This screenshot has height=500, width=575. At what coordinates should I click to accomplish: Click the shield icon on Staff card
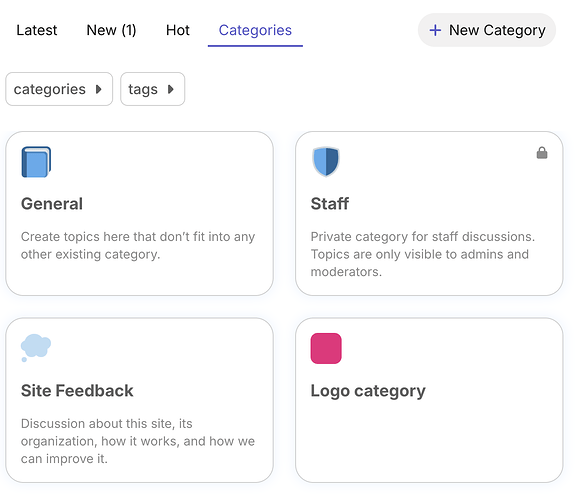point(326,162)
